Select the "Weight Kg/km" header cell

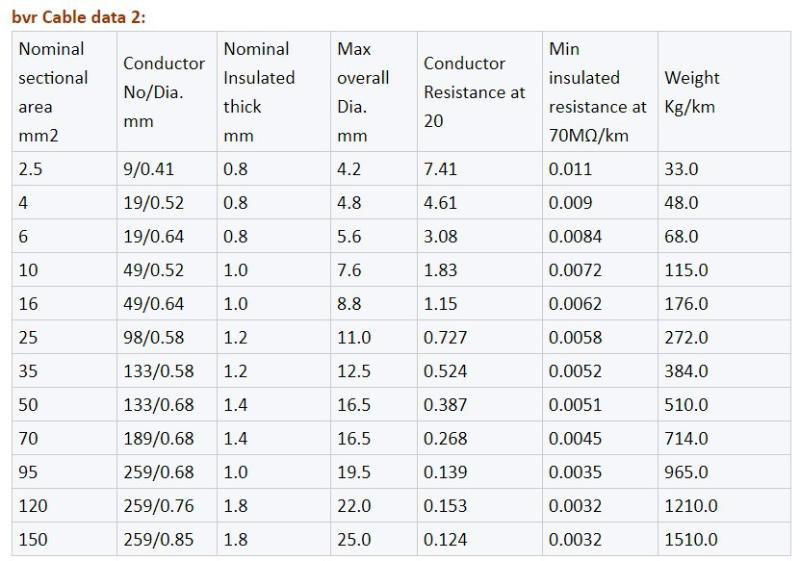pos(691,92)
